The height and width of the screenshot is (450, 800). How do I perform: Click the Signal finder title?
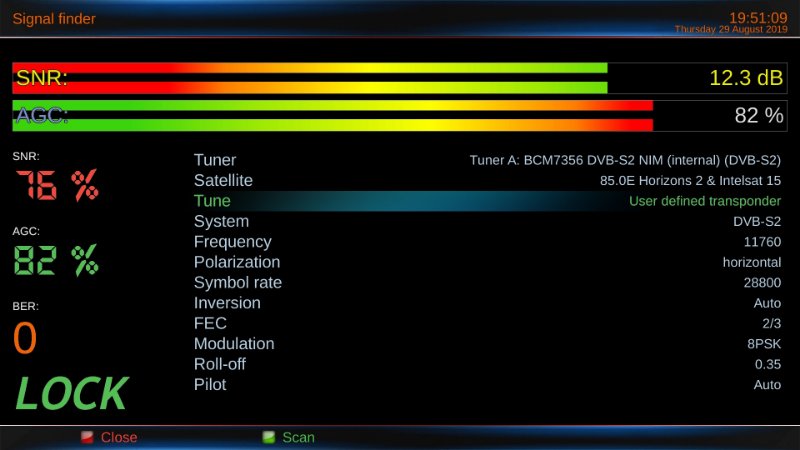[54, 19]
